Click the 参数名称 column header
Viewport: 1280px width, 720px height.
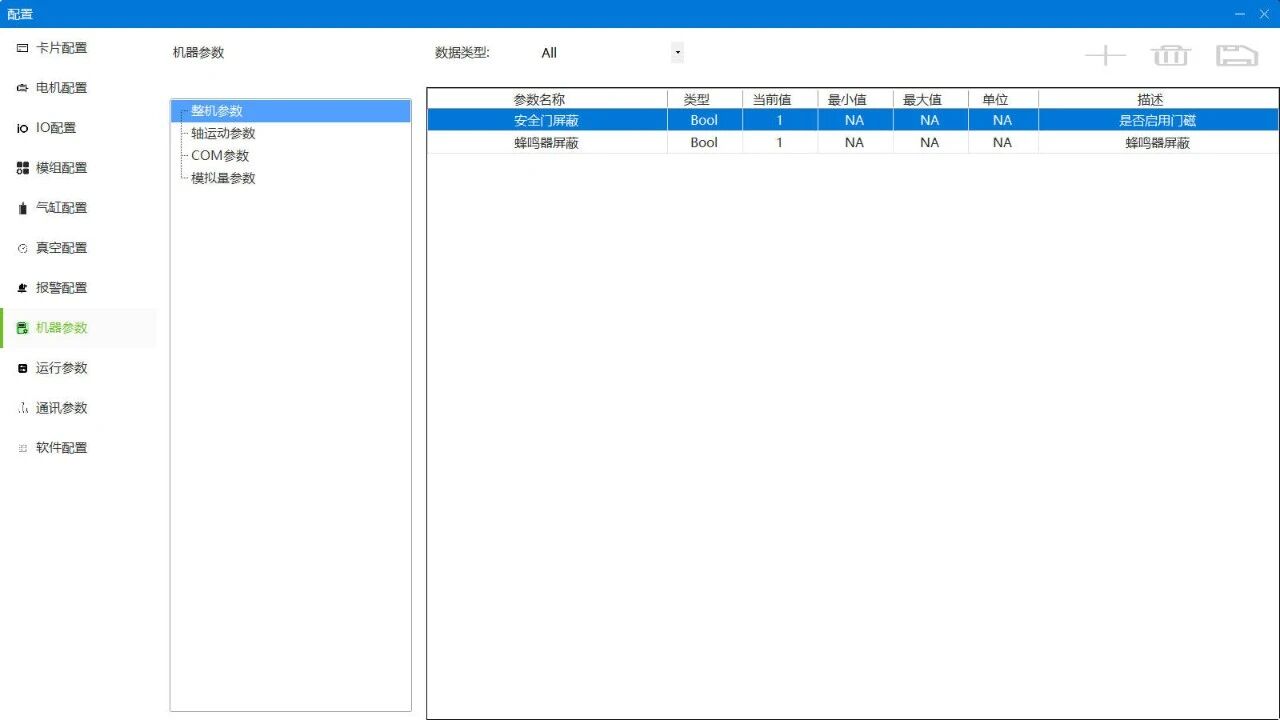[x=547, y=99]
